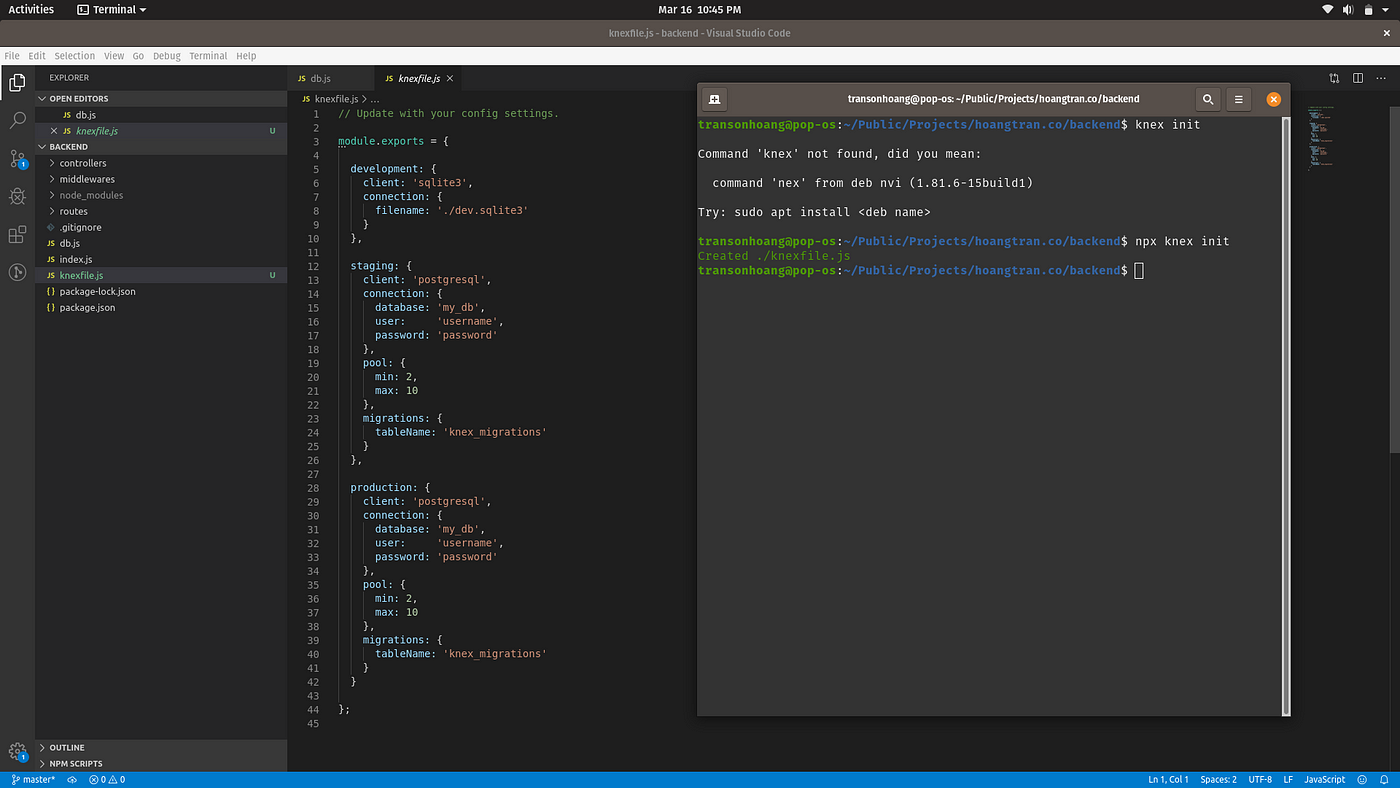
Task: Open the system volume indicator
Action: (1347, 9)
